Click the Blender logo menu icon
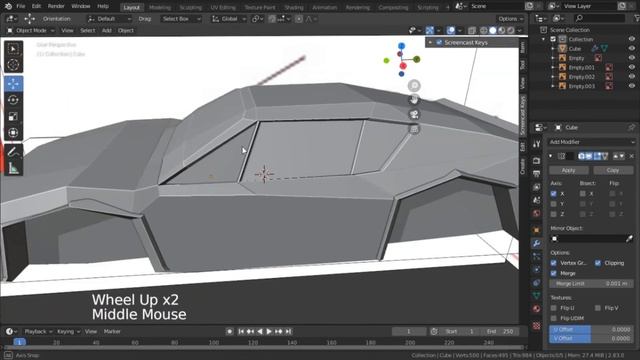This screenshot has height=360, width=640. [x=8, y=7]
